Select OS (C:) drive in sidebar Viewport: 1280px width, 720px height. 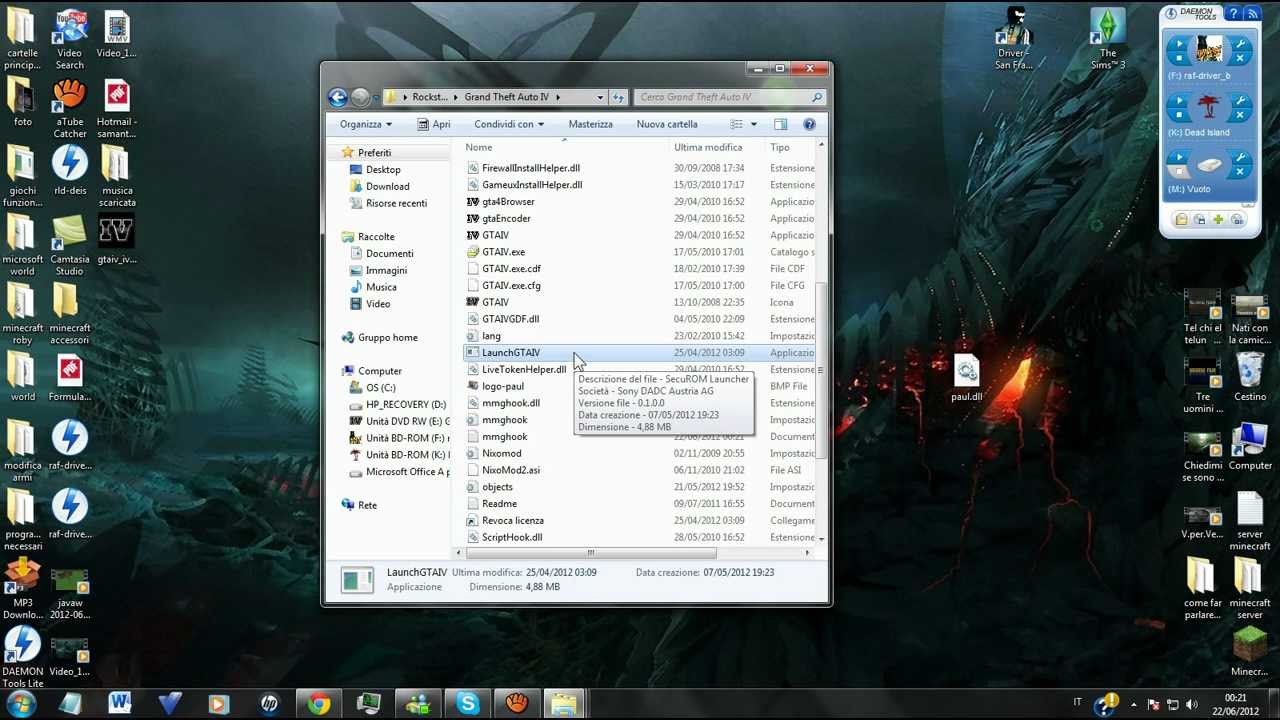pyautogui.click(x=380, y=387)
